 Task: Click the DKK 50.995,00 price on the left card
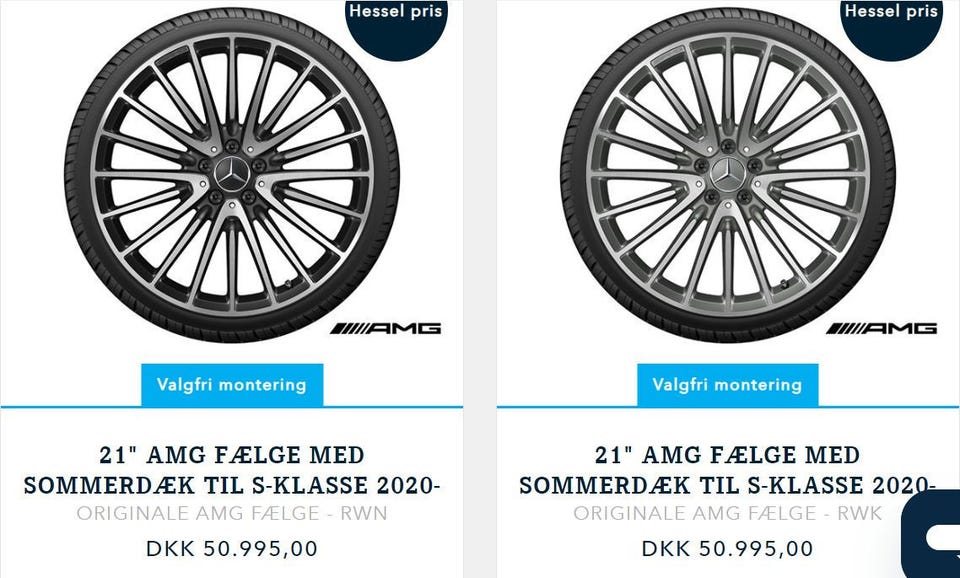coord(232,549)
